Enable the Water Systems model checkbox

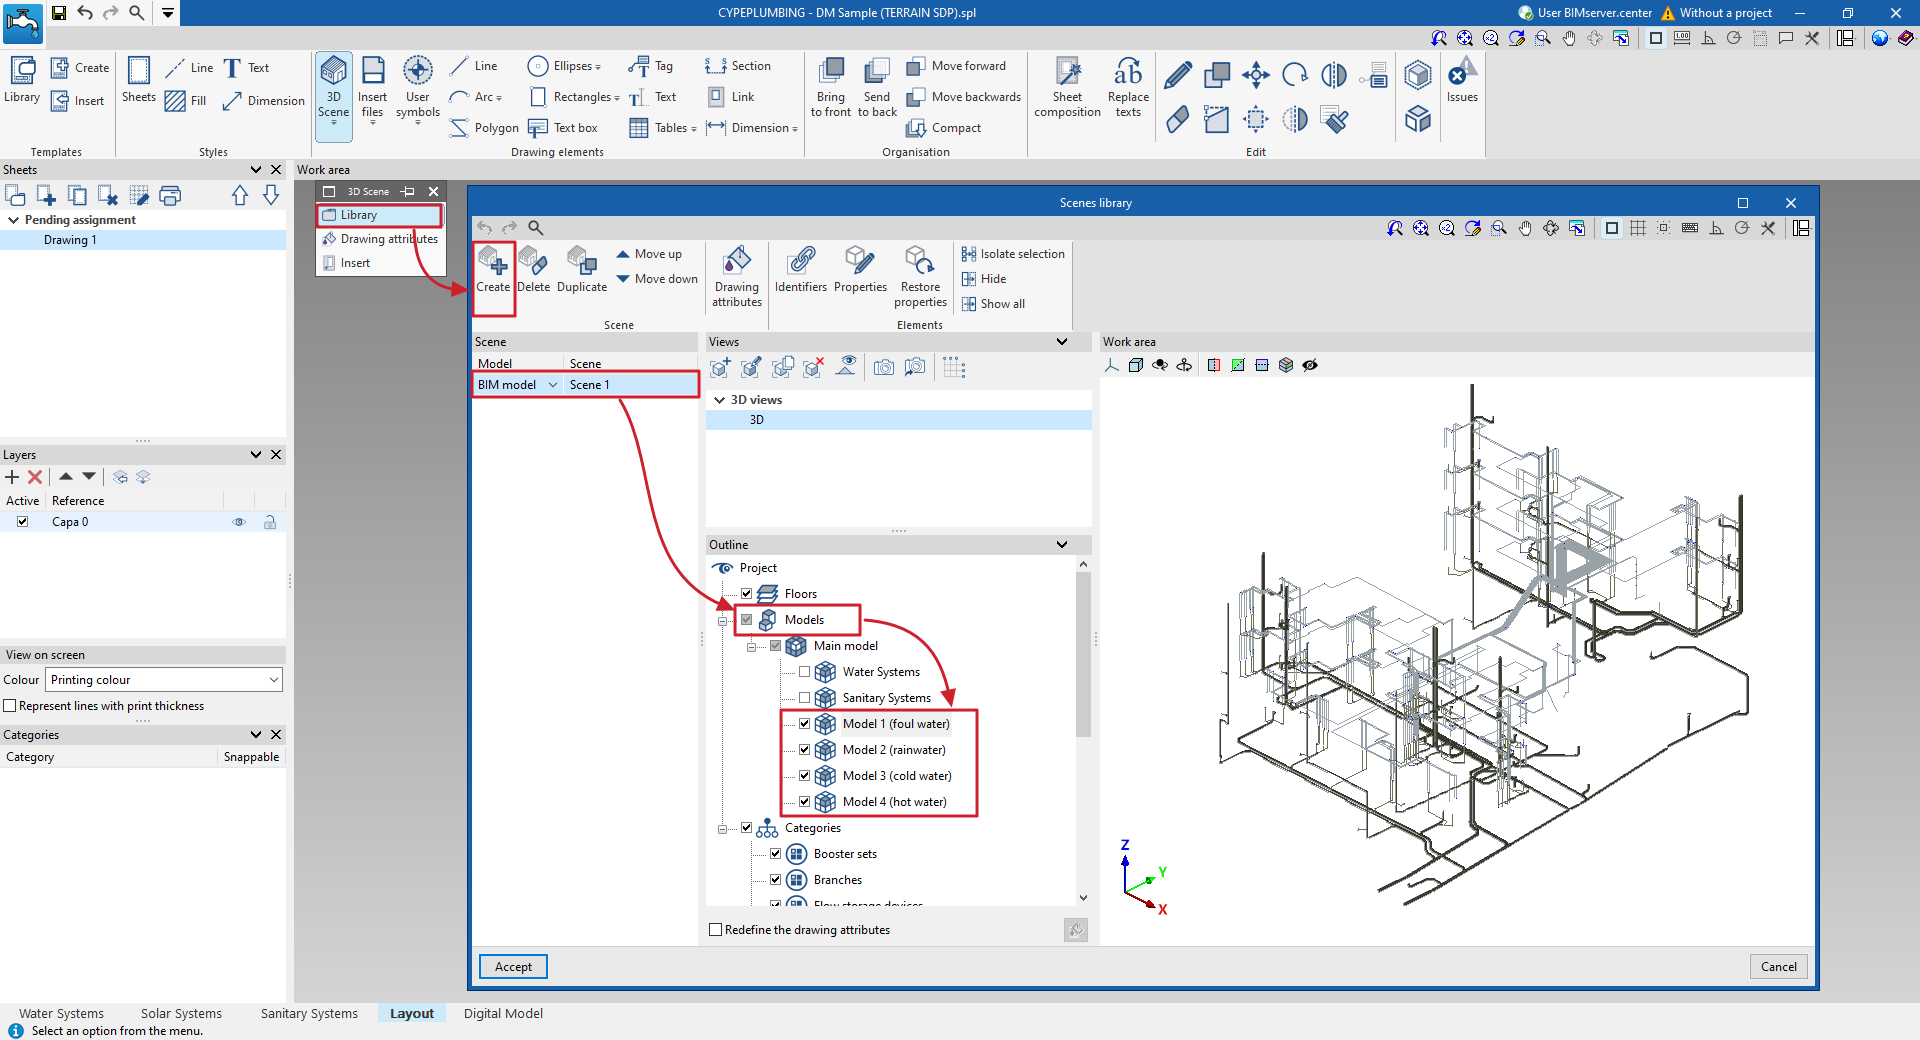click(804, 672)
